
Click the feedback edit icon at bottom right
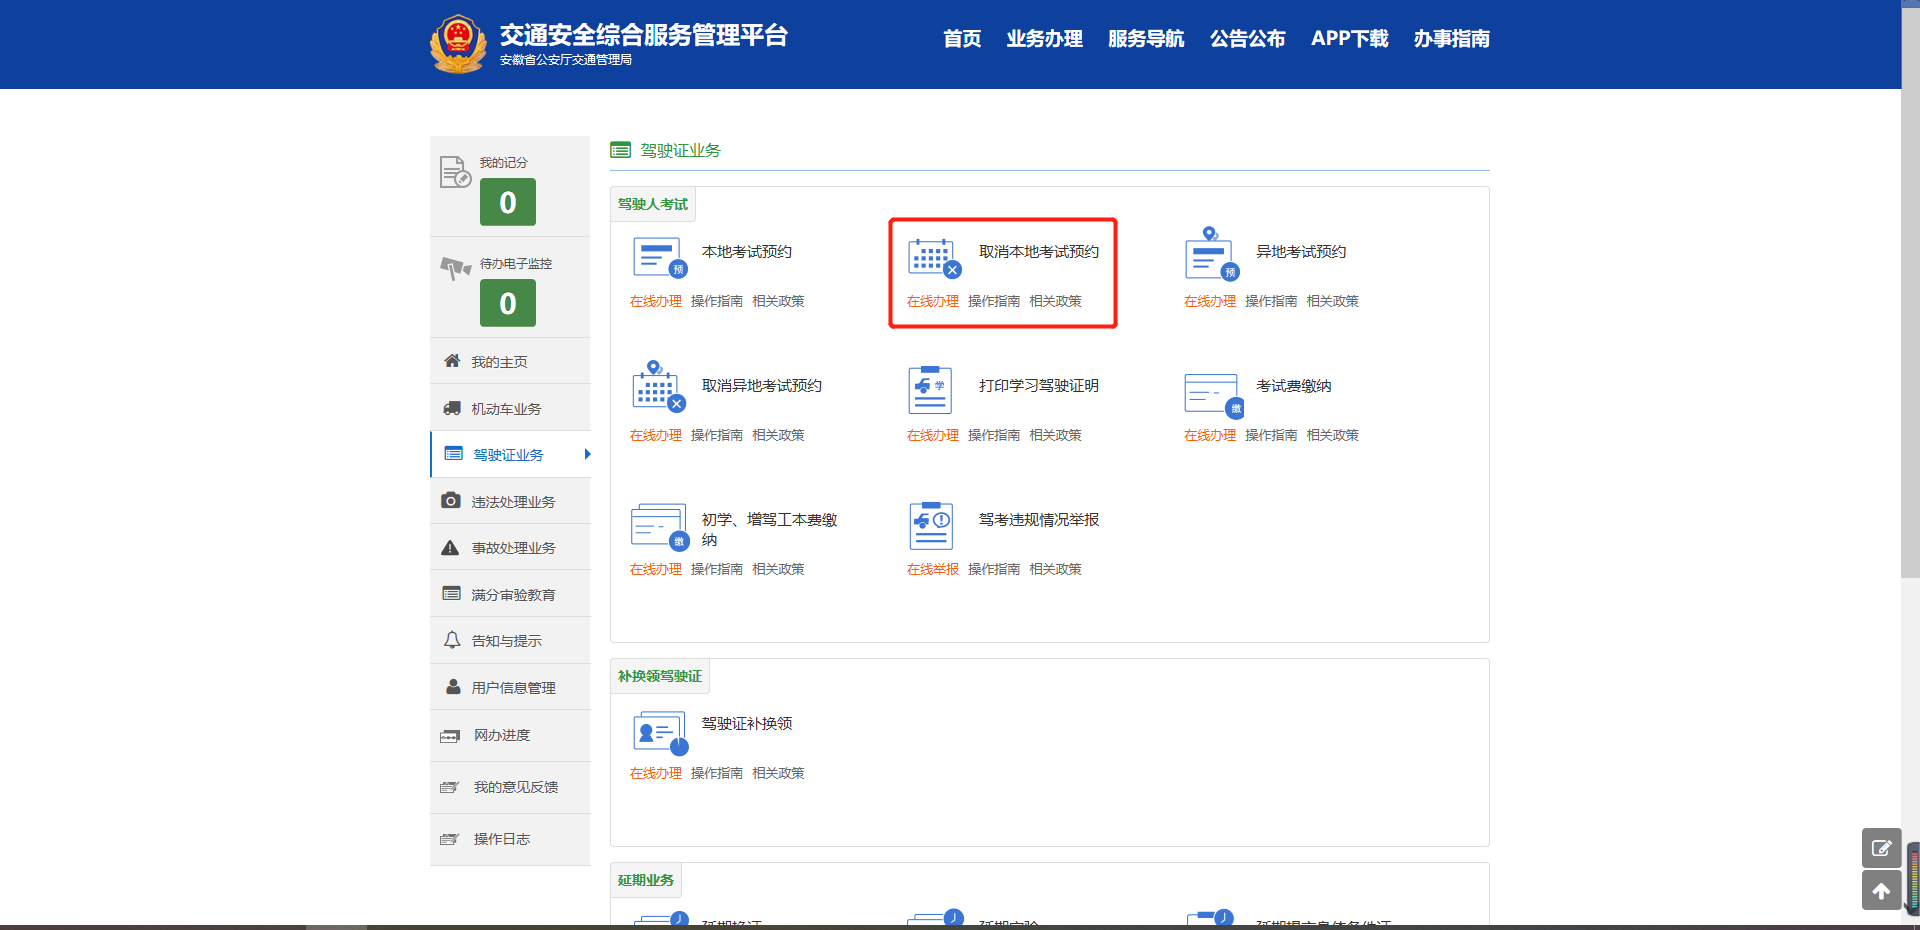point(1880,848)
